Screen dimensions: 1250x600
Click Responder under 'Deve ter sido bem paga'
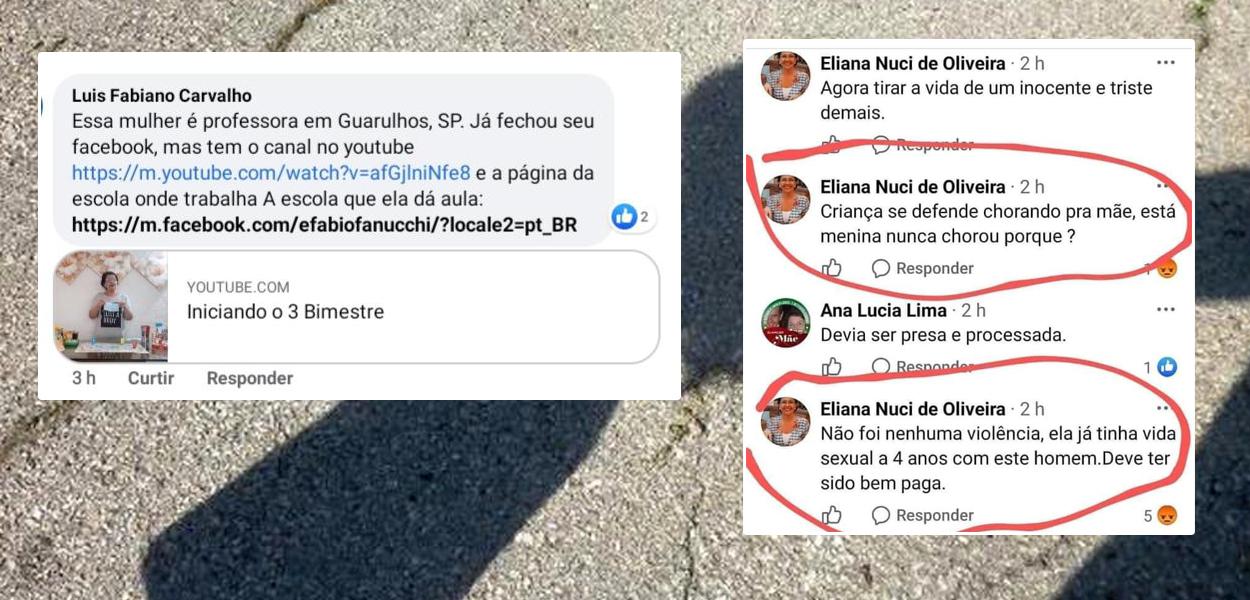(923, 515)
